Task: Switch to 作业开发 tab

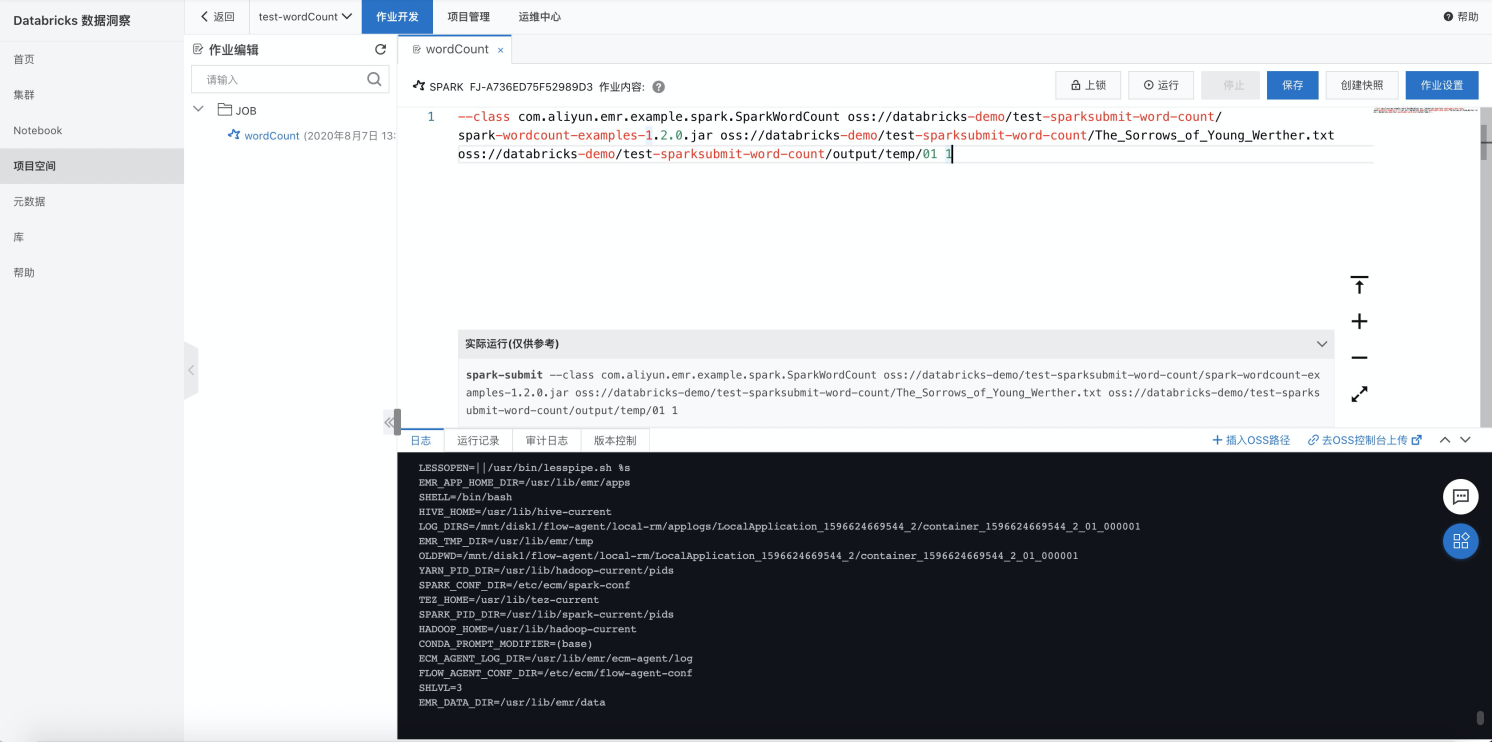Action: [x=397, y=17]
